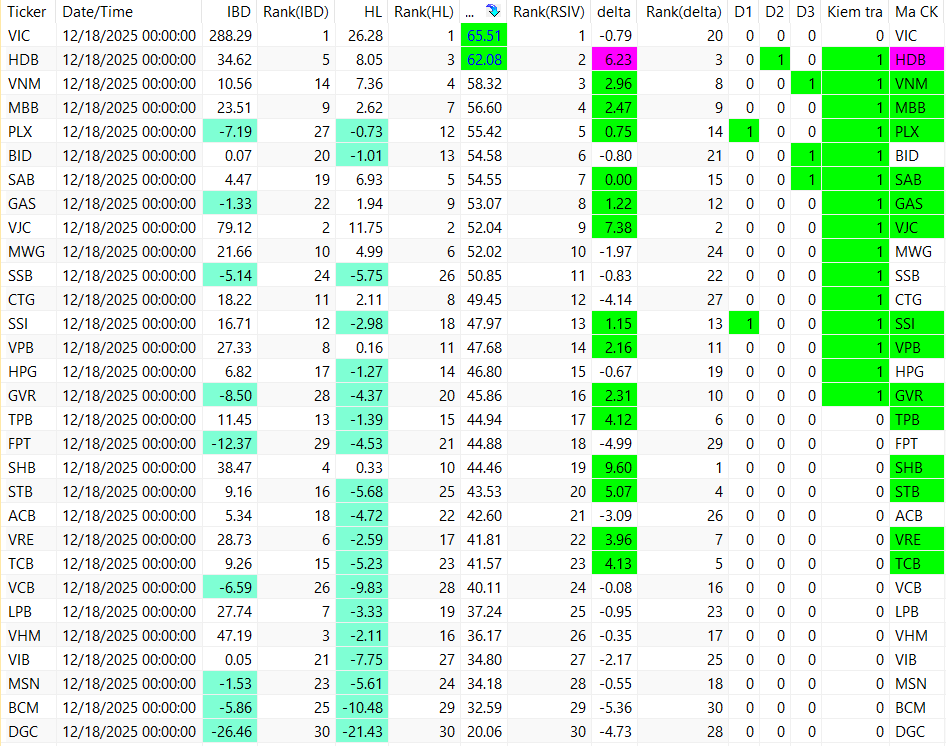Sort results by HL column header
This screenshot has width=946, height=746.
pyautogui.click(x=373, y=11)
